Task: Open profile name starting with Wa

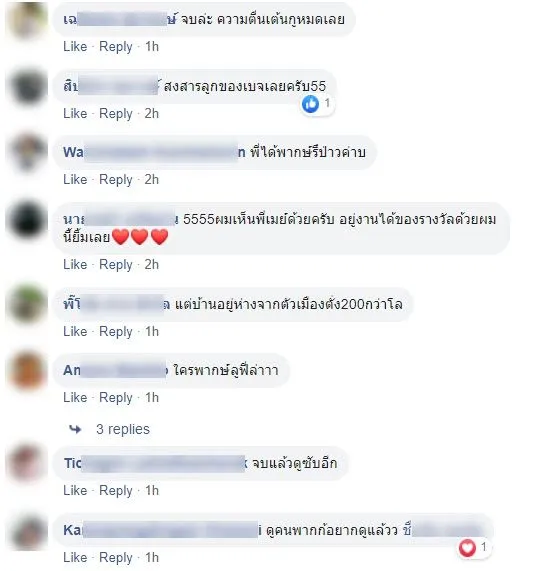Action: click(x=154, y=152)
